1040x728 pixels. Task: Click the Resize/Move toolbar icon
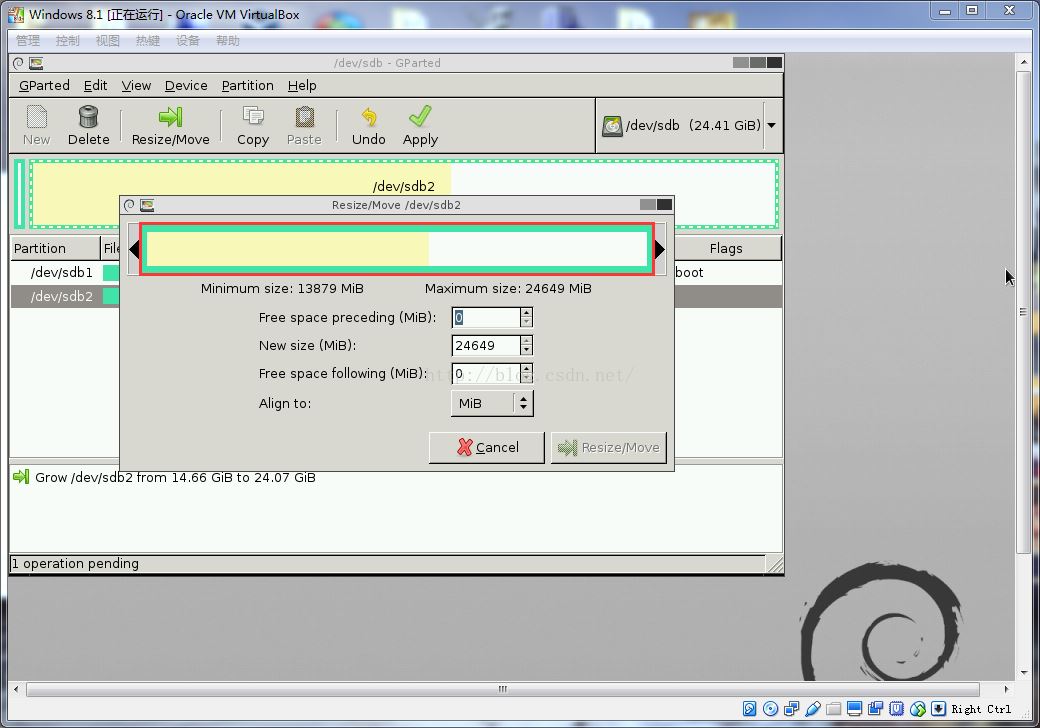(170, 126)
